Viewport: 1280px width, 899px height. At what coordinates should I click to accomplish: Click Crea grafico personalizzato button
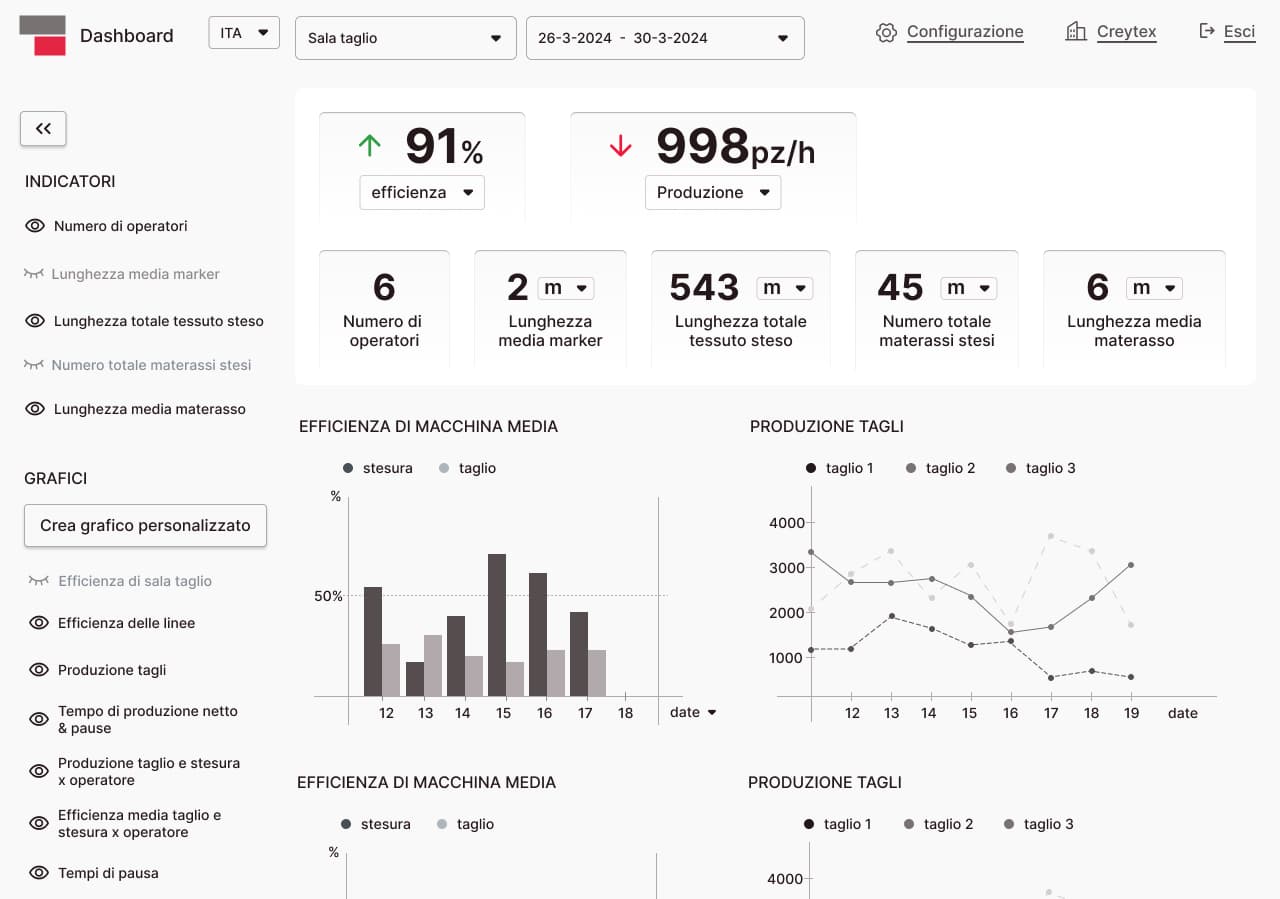click(145, 525)
